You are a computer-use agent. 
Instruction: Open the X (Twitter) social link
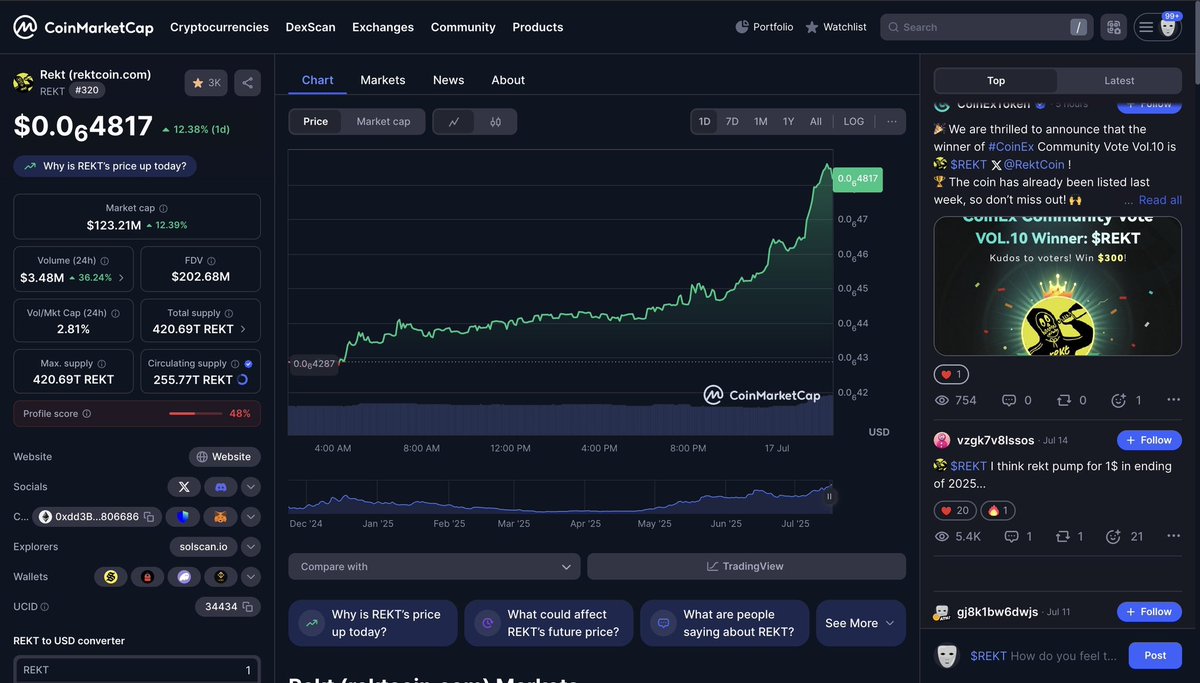click(x=183, y=487)
